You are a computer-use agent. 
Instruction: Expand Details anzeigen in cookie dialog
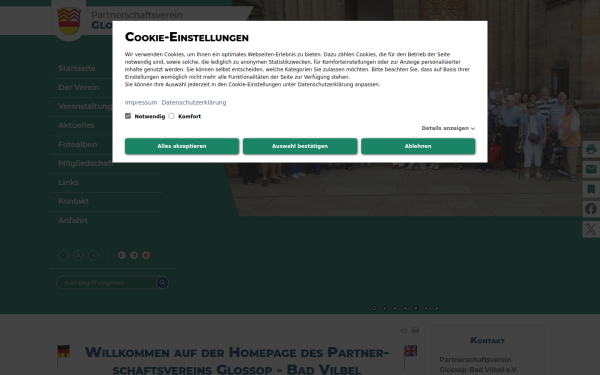click(x=448, y=128)
